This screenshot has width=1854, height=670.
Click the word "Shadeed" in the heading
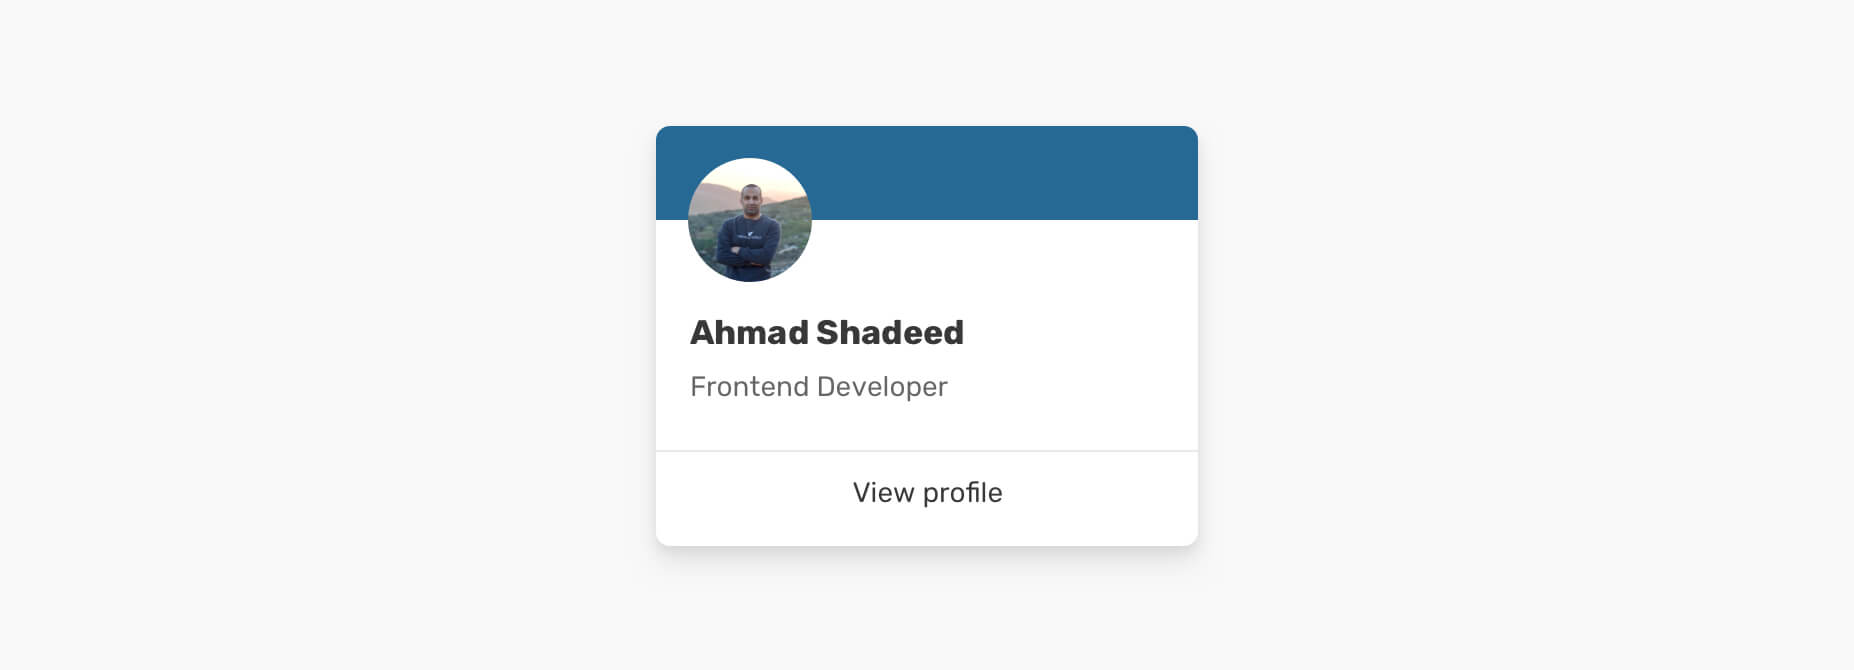pos(890,333)
